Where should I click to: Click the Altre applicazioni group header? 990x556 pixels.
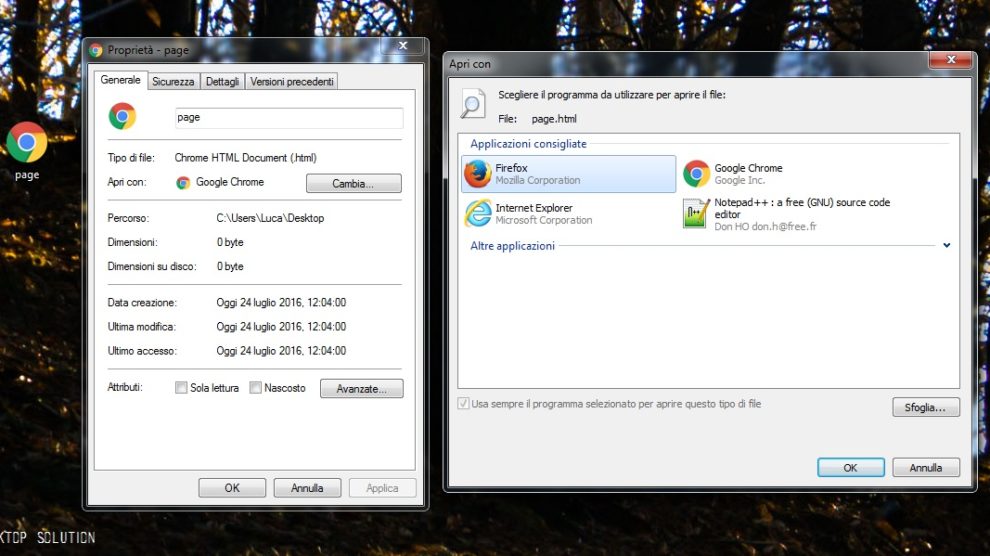point(512,245)
